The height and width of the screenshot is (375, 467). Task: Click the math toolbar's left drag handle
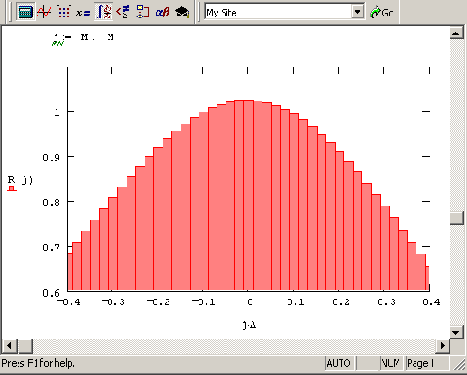(x=10, y=12)
